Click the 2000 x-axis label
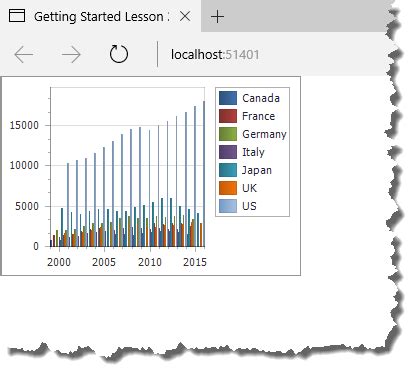Viewport: 416px width, 373px height. click(x=59, y=262)
